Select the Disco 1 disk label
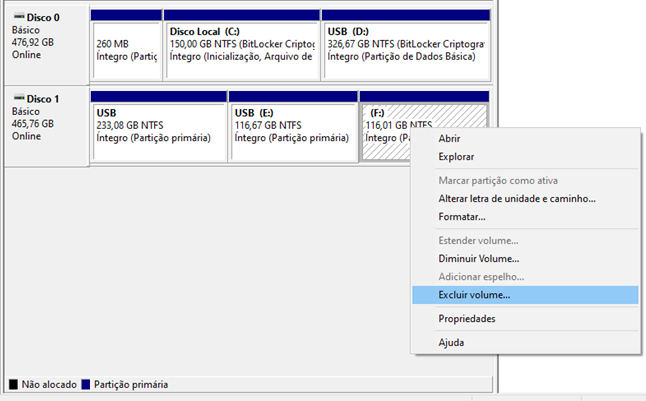The image size is (646, 401). coord(43,99)
